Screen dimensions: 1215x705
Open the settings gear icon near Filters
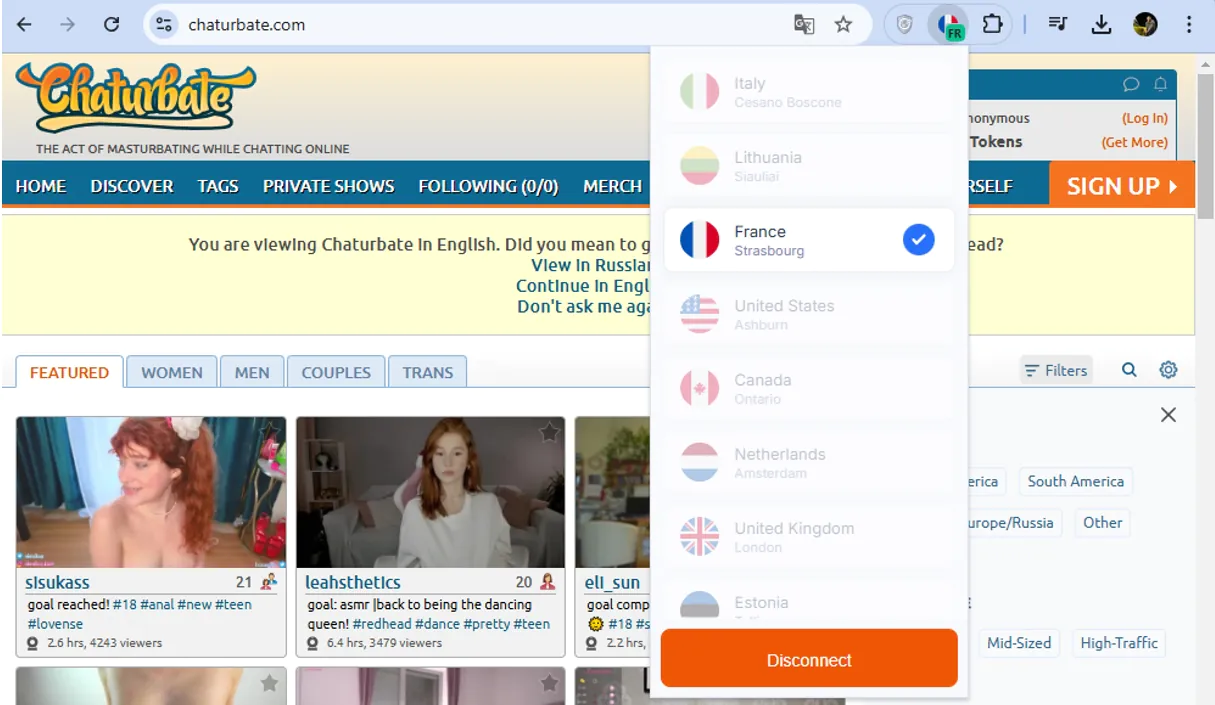tap(1168, 370)
